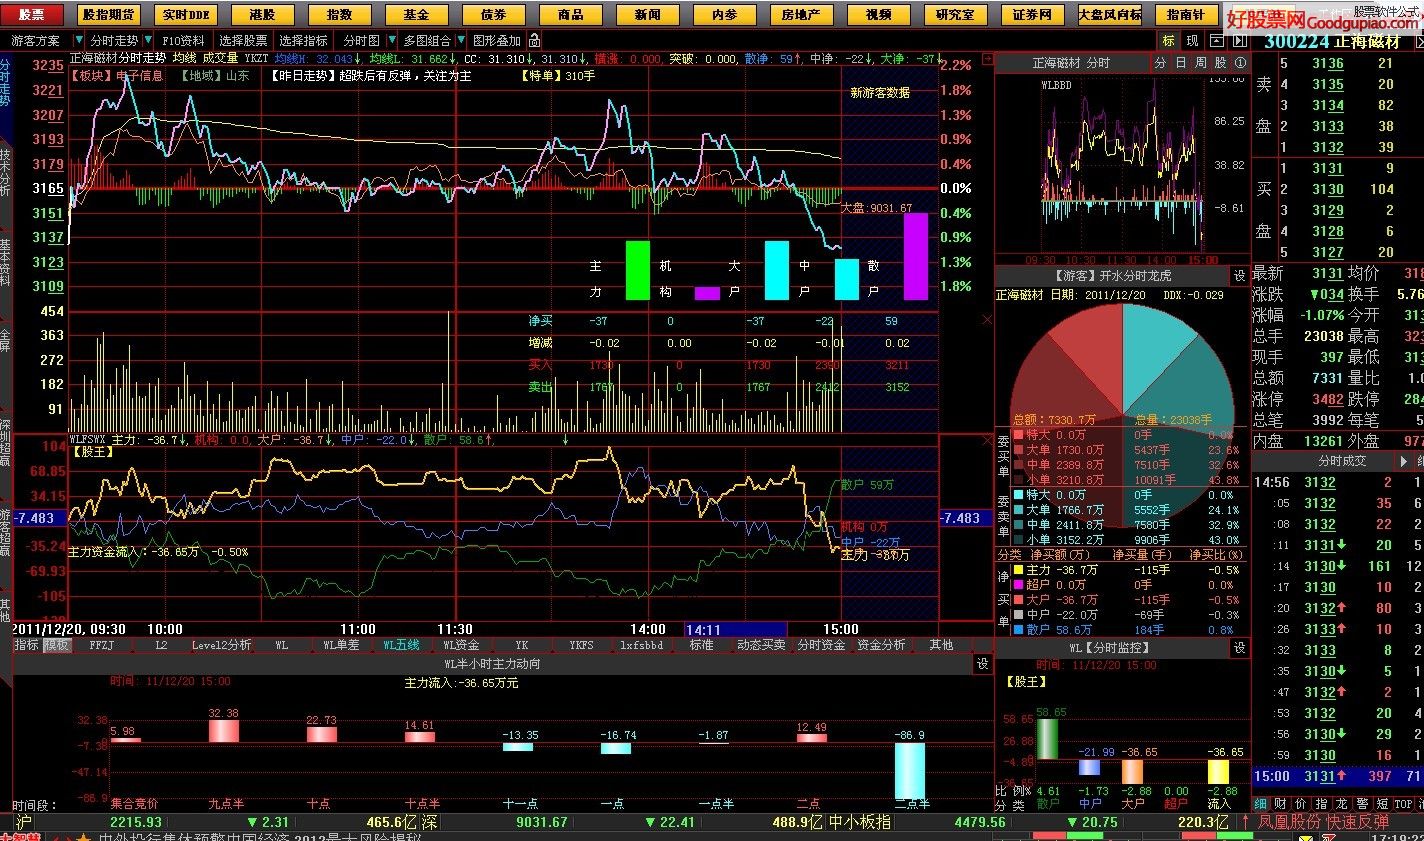This screenshot has width=1424, height=841.
Task: Select the Level2分析 indicator tab
Action: pyautogui.click(x=221, y=645)
